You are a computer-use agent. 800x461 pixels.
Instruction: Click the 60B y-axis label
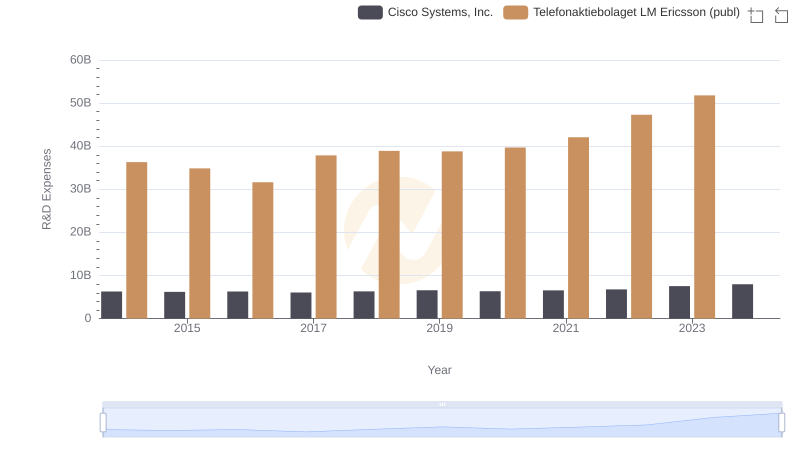pos(81,60)
